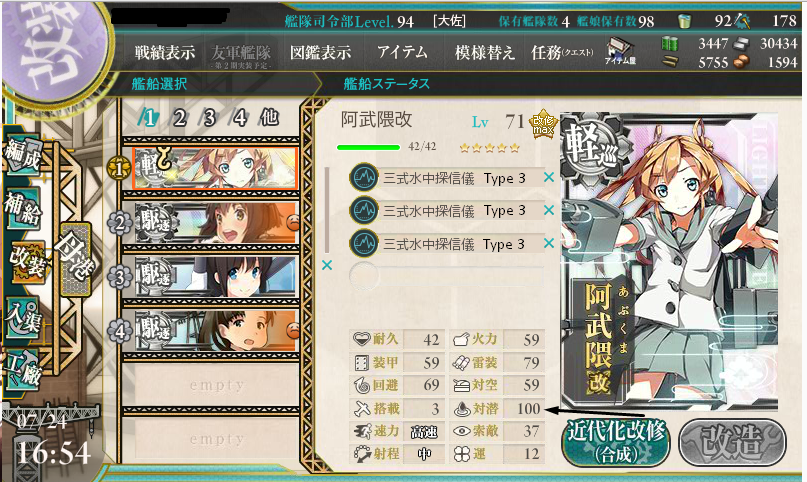This screenshot has height=482, width=807.
Task: Open the アイテム屋 item shop icon
Action: click(620, 51)
